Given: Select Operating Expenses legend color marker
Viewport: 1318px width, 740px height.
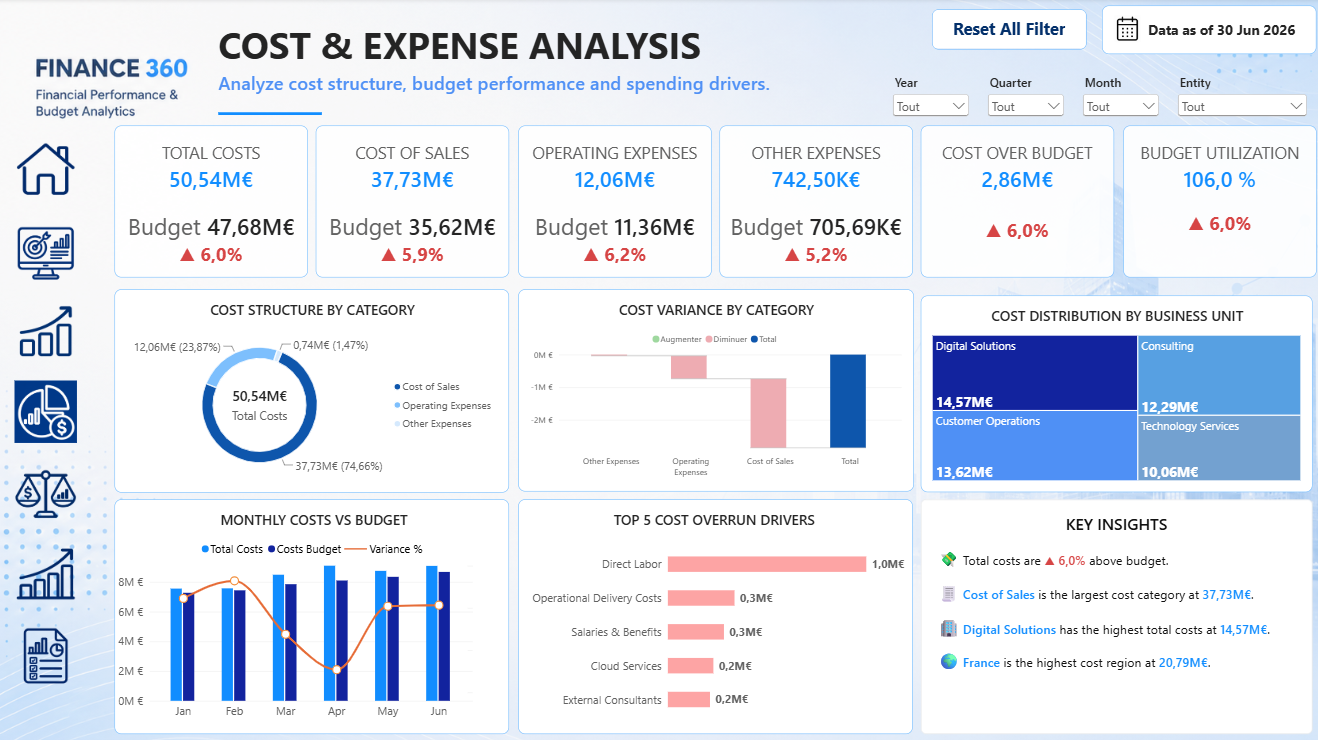Looking at the screenshot, I should (397, 406).
